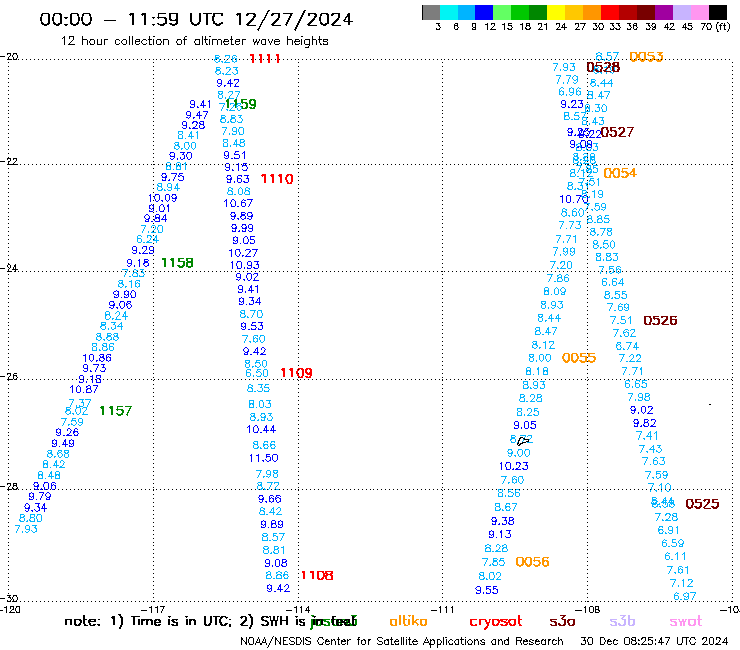The image size is (740, 650).
Task: Click the 10.44 wave height value
Action: click(x=261, y=429)
